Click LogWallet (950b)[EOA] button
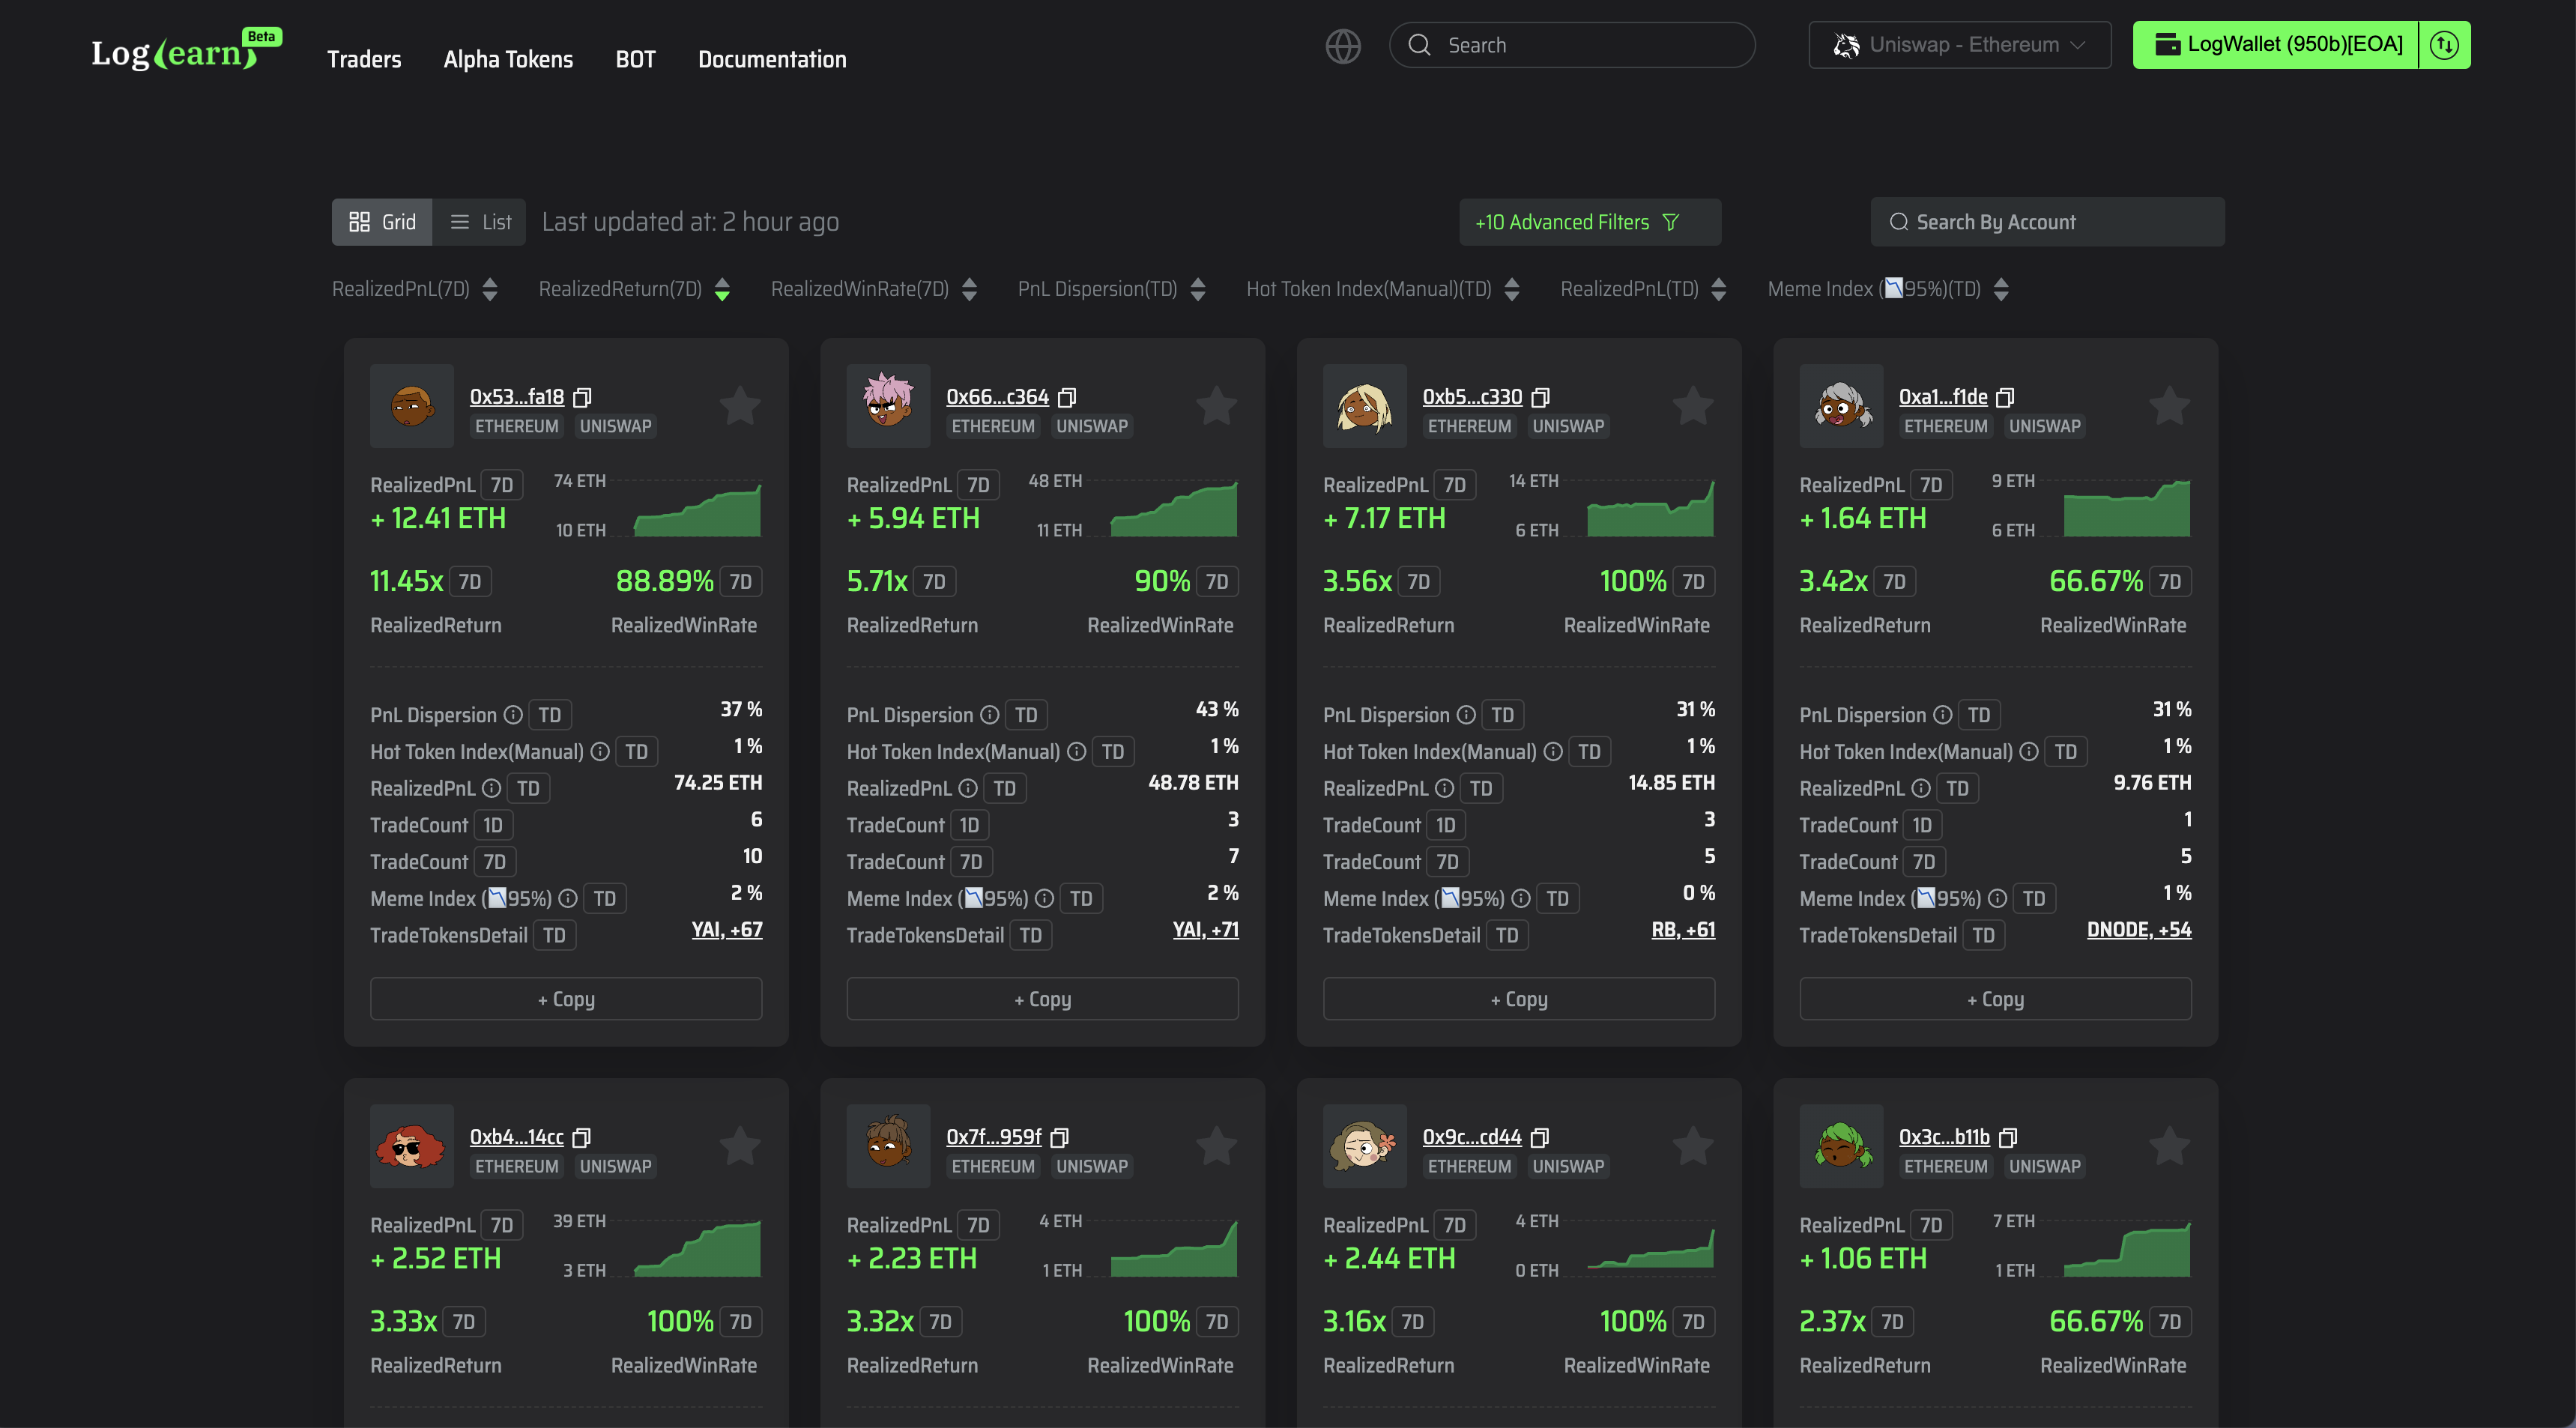 pos(2275,45)
